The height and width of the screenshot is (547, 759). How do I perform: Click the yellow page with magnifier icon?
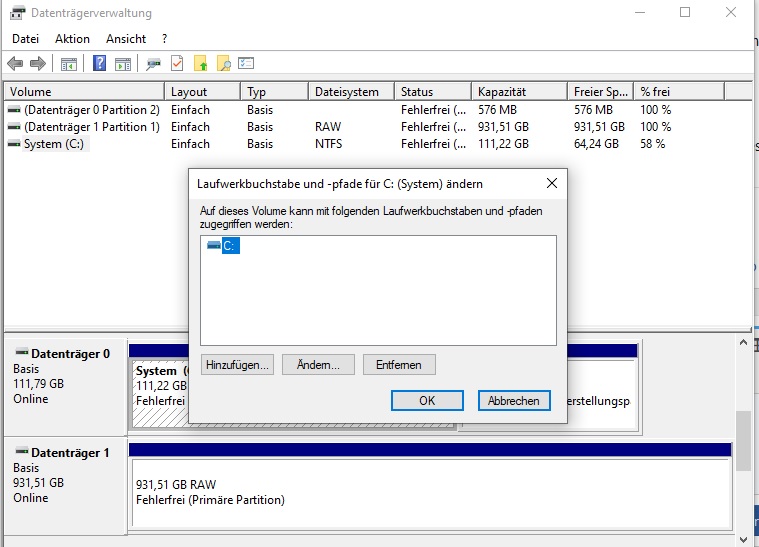[x=224, y=63]
